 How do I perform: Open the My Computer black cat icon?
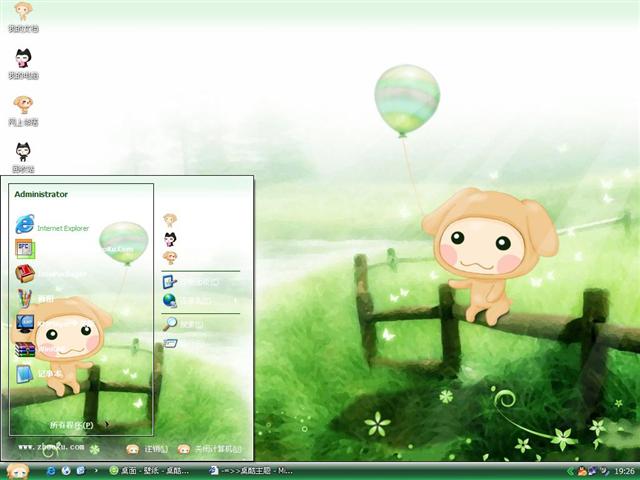23,64
